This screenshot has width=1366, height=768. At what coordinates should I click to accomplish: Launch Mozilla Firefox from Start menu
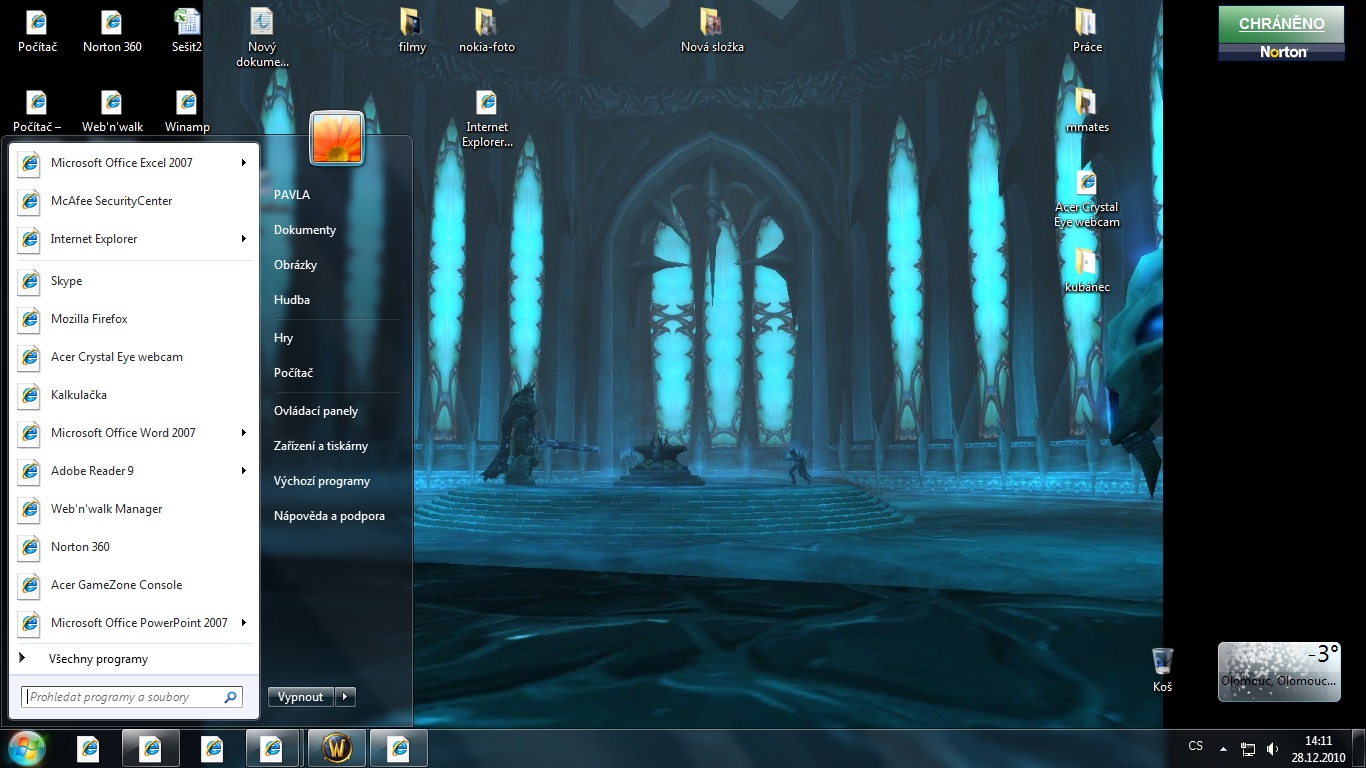click(x=134, y=318)
